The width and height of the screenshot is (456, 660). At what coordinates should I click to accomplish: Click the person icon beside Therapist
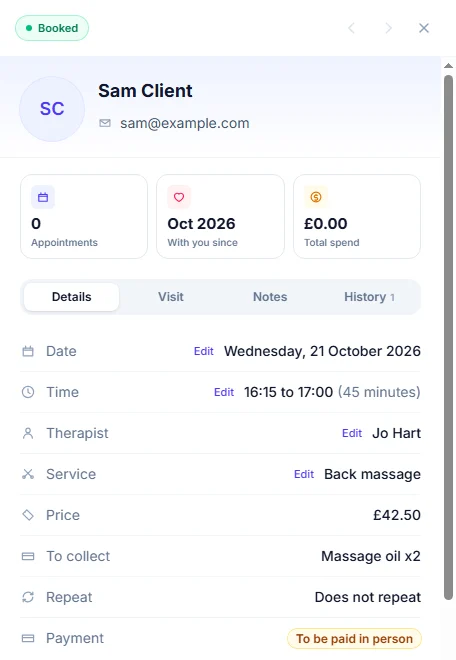click(28, 433)
